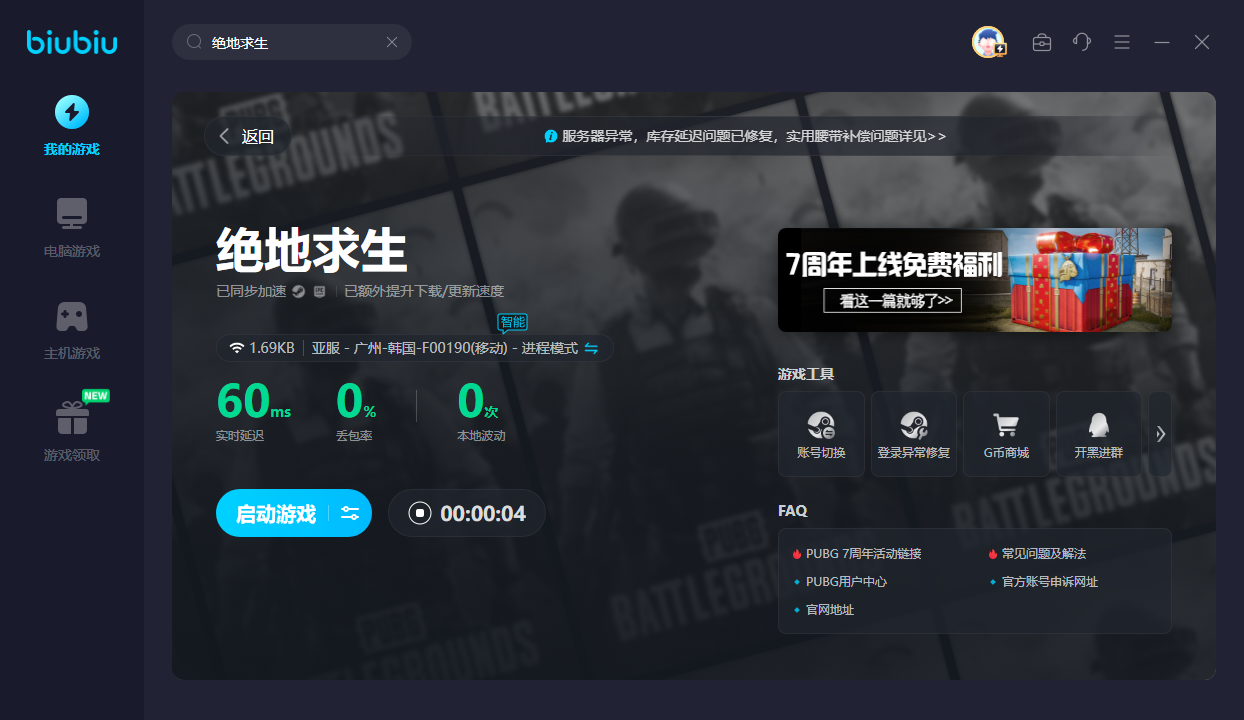Open the PC Games monitor icon

coord(72,213)
